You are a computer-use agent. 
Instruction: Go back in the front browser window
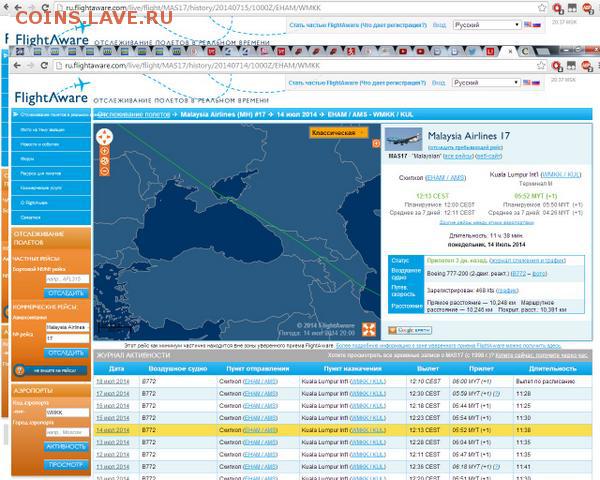coord(17,65)
